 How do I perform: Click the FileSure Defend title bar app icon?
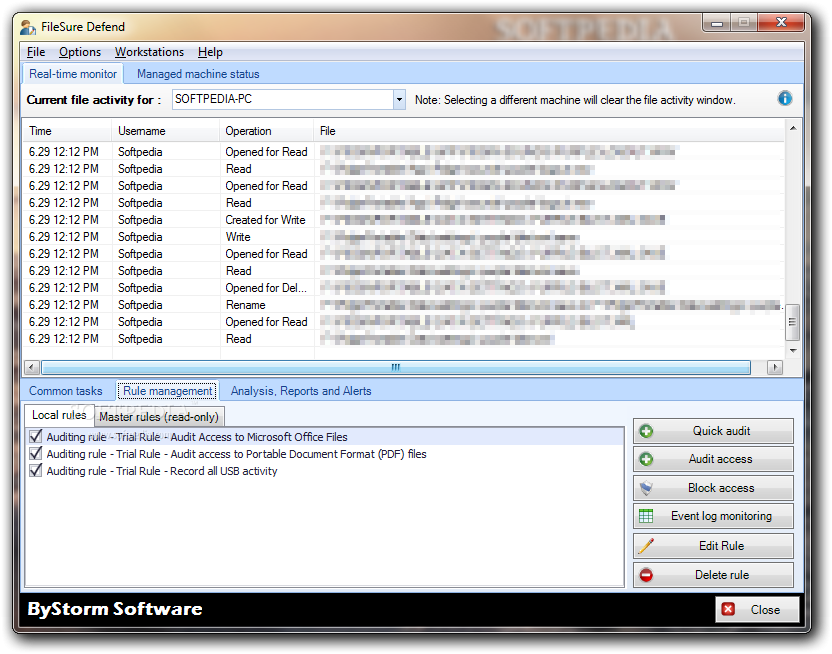coord(28,27)
